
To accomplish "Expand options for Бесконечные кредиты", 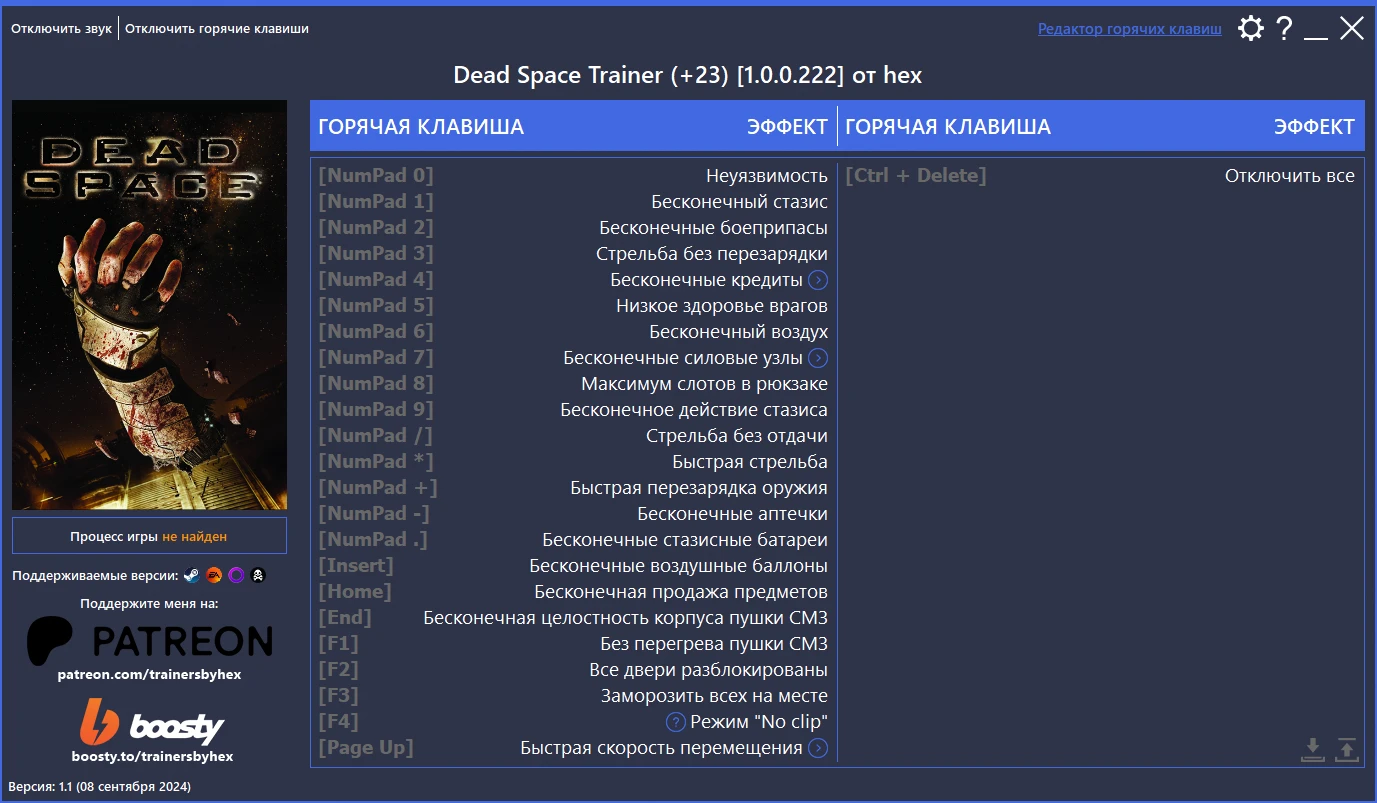I will 817,280.
